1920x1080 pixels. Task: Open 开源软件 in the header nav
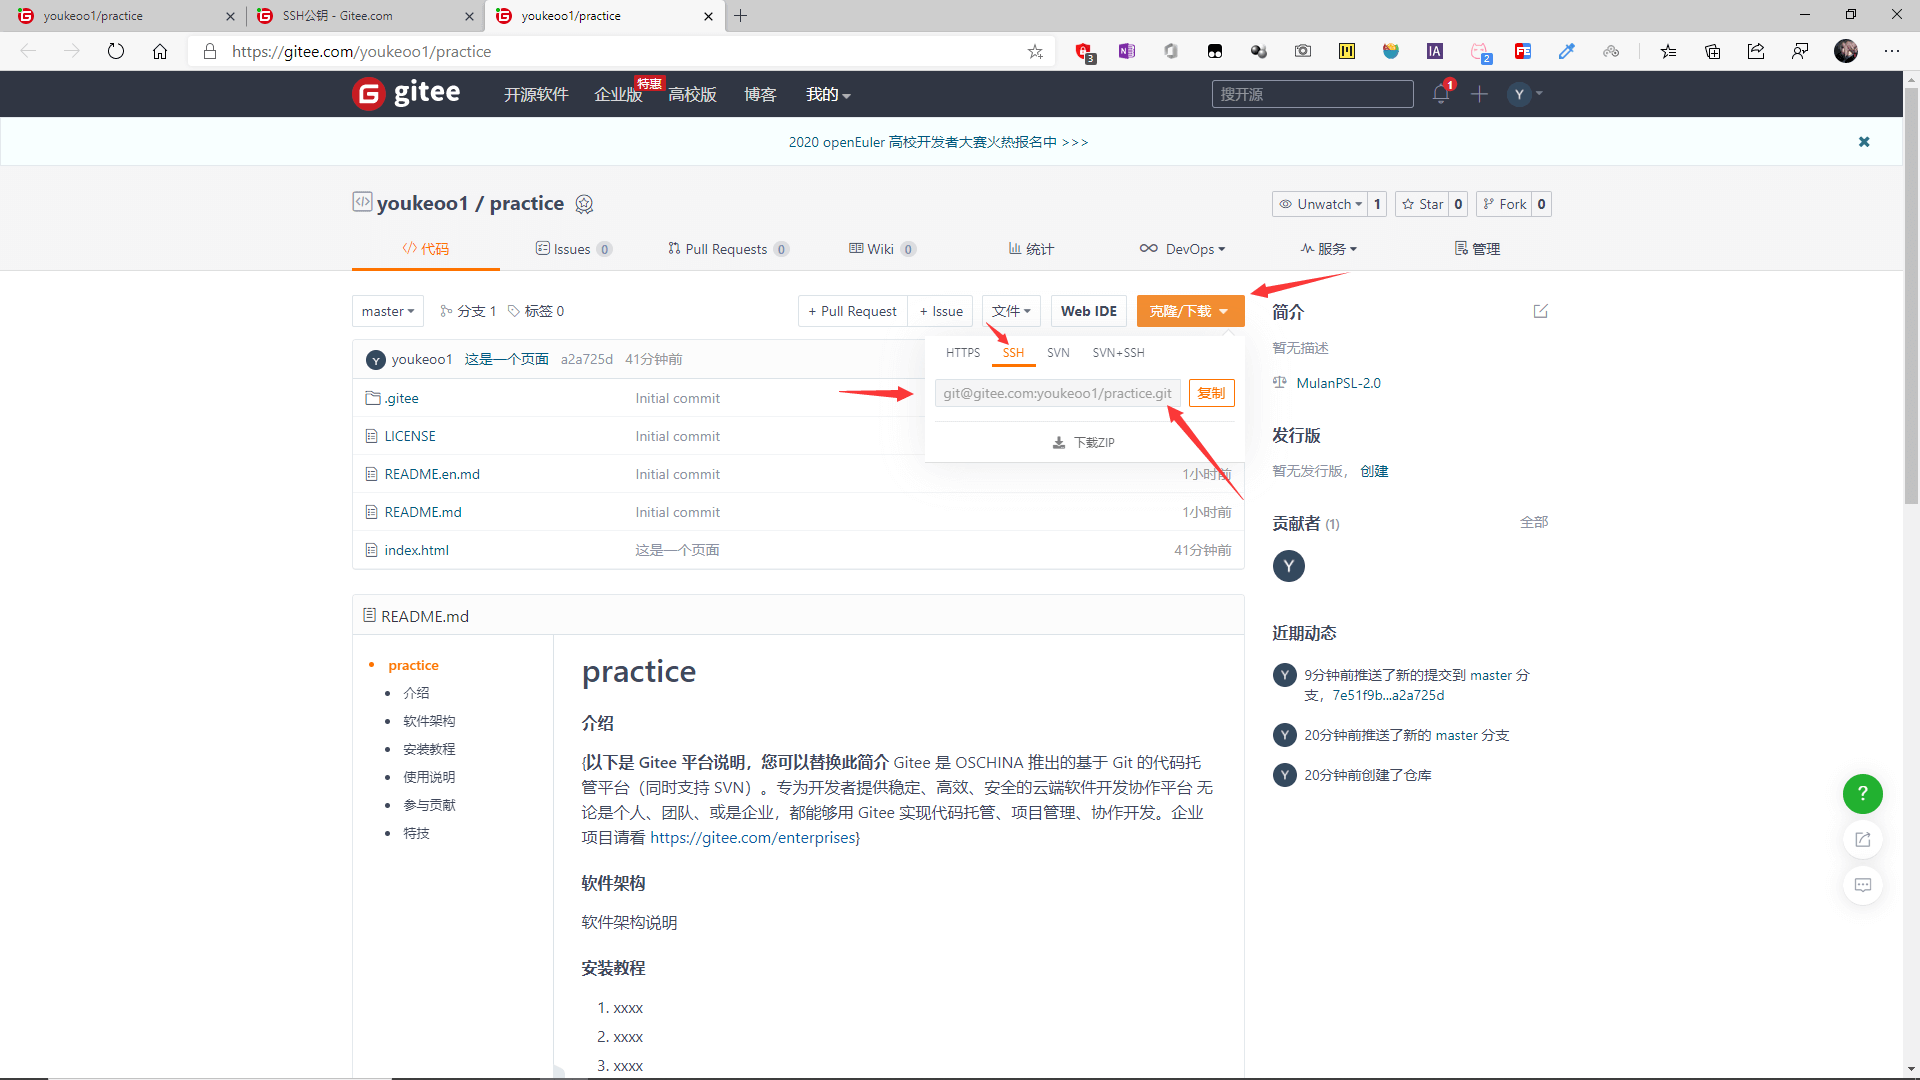point(536,94)
